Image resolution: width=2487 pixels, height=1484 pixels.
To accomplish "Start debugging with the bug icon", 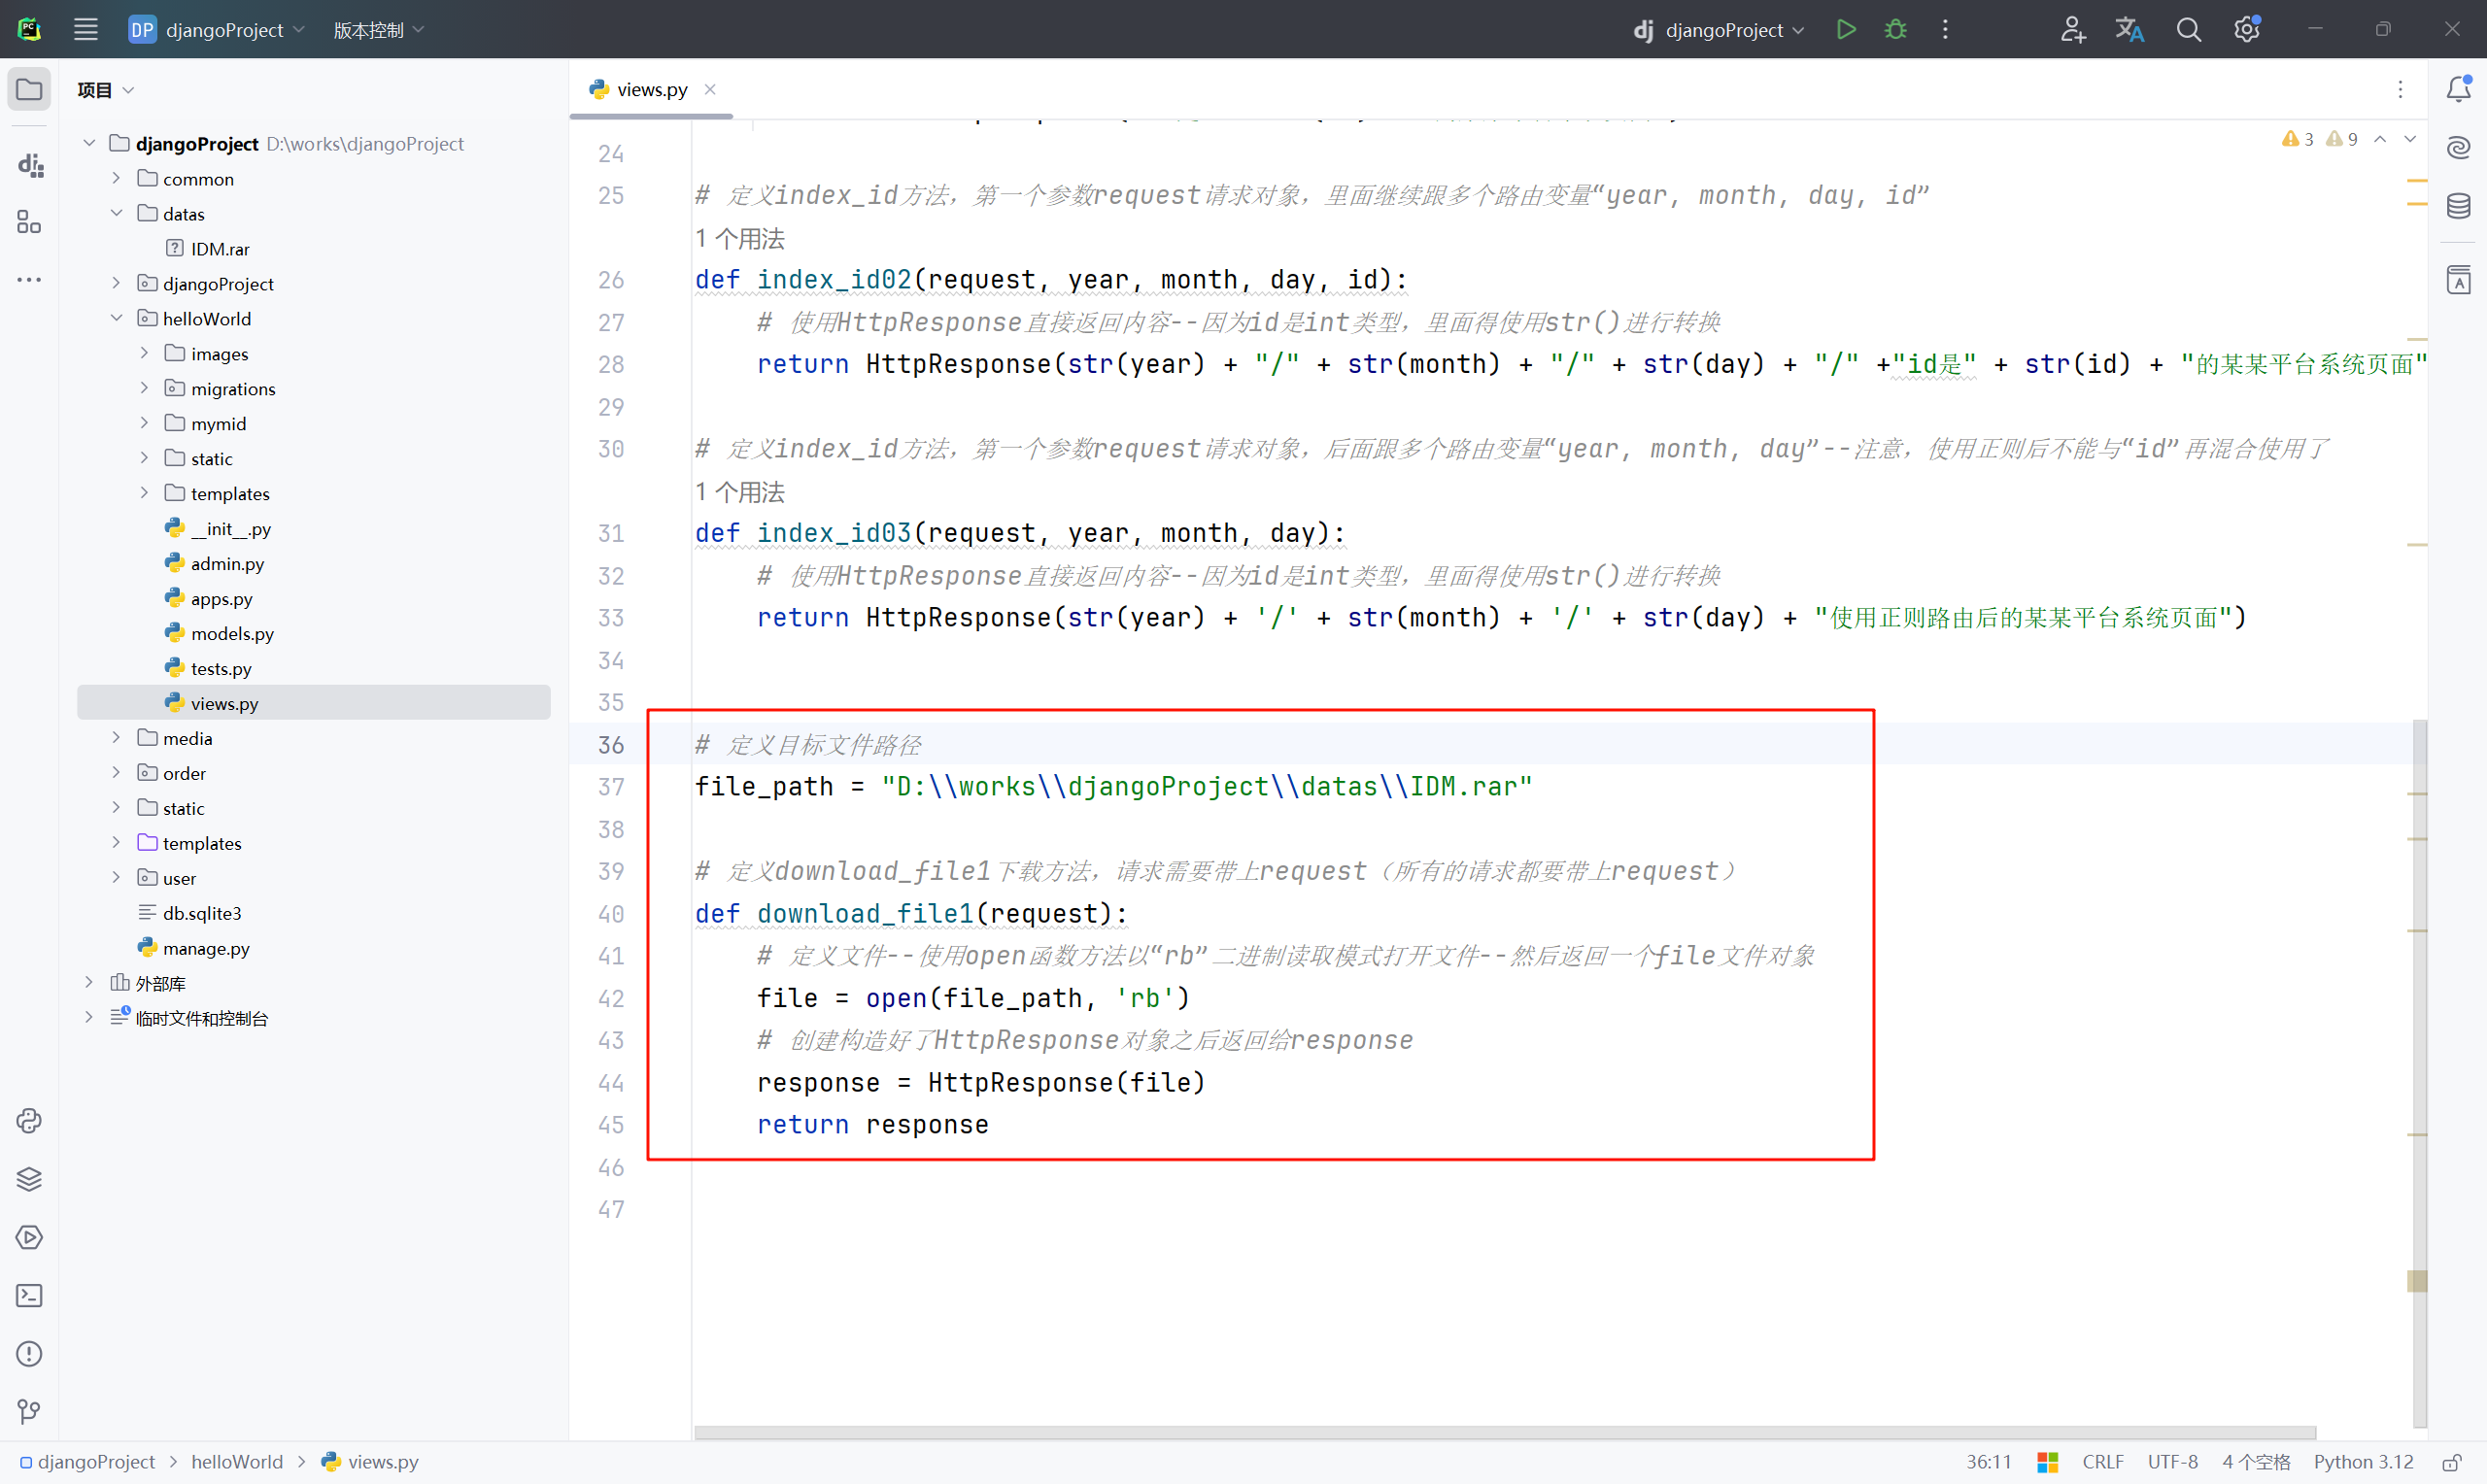I will click(1895, 30).
